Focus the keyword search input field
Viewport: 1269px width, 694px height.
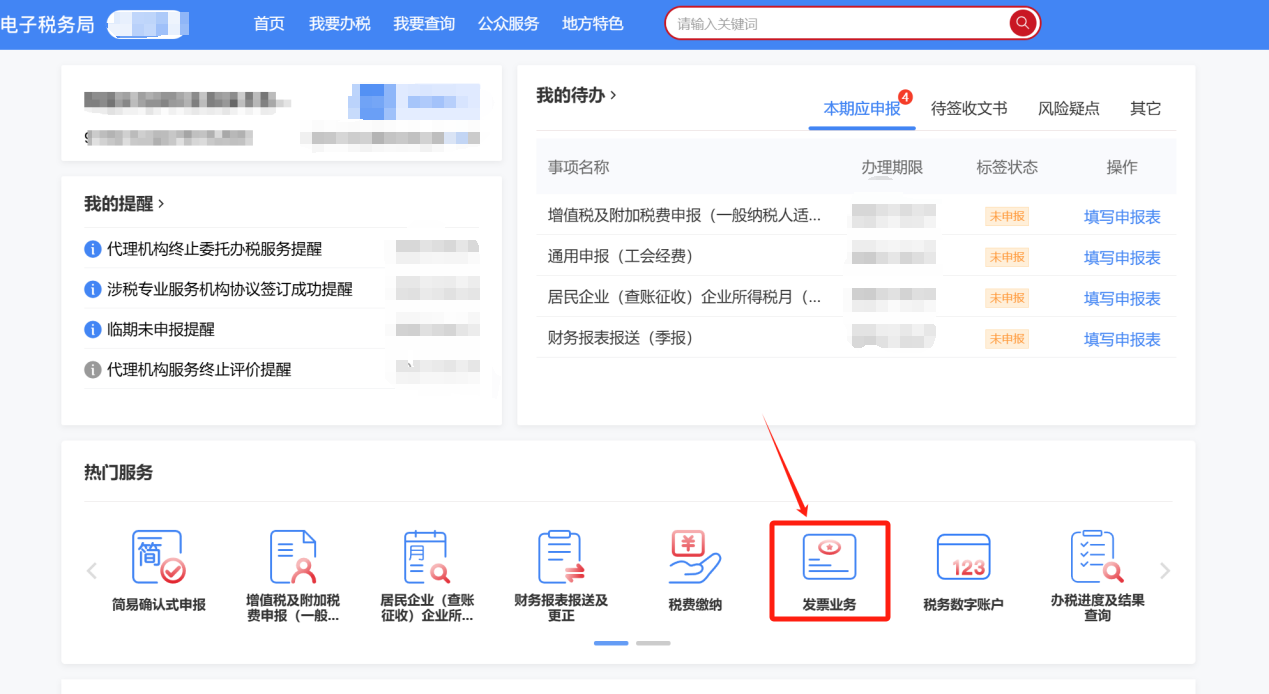(840, 23)
